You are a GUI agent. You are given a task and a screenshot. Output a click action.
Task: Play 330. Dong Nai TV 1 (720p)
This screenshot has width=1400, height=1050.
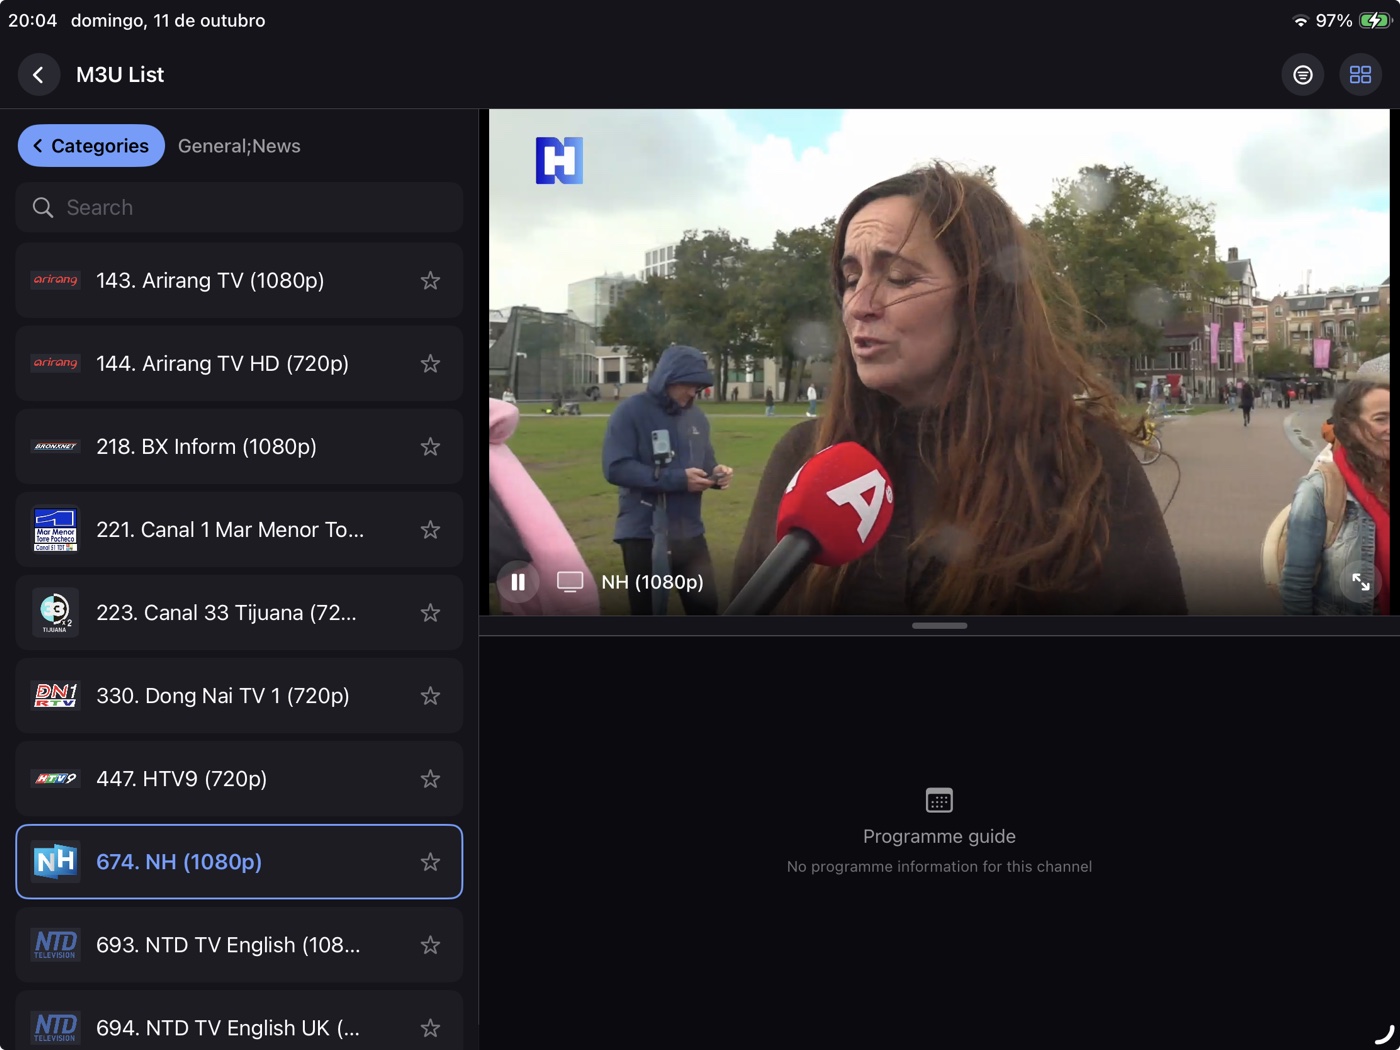click(239, 696)
